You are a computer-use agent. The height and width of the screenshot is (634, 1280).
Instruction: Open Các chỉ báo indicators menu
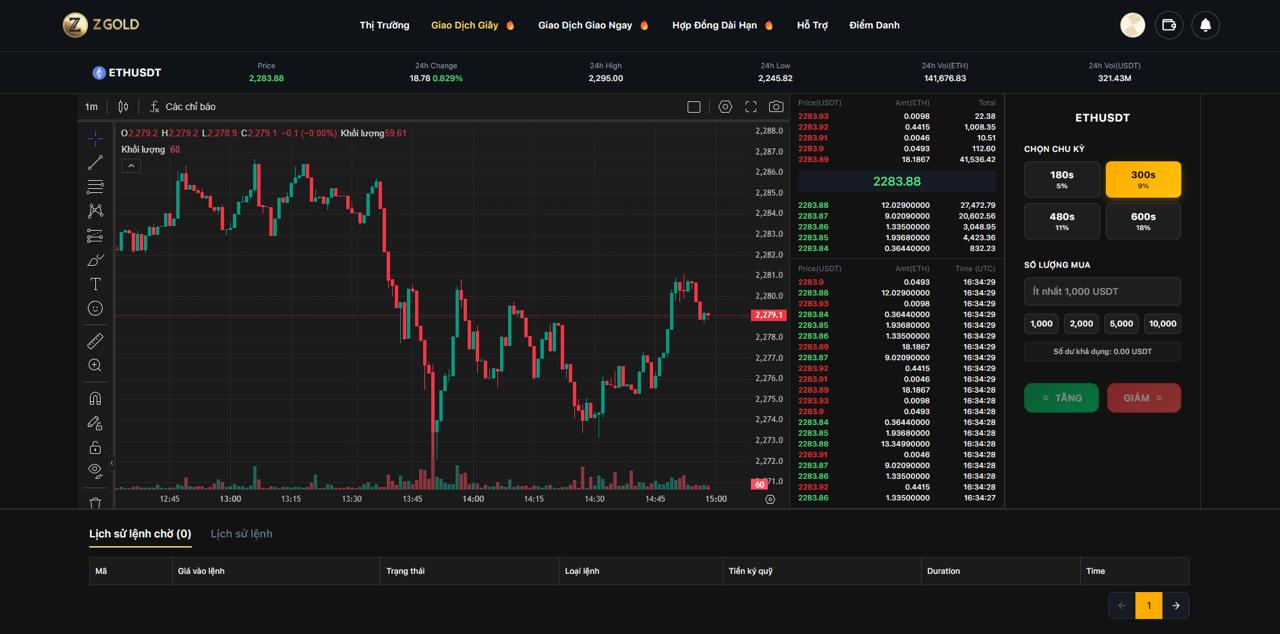pyautogui.click(x=183, y=107)
